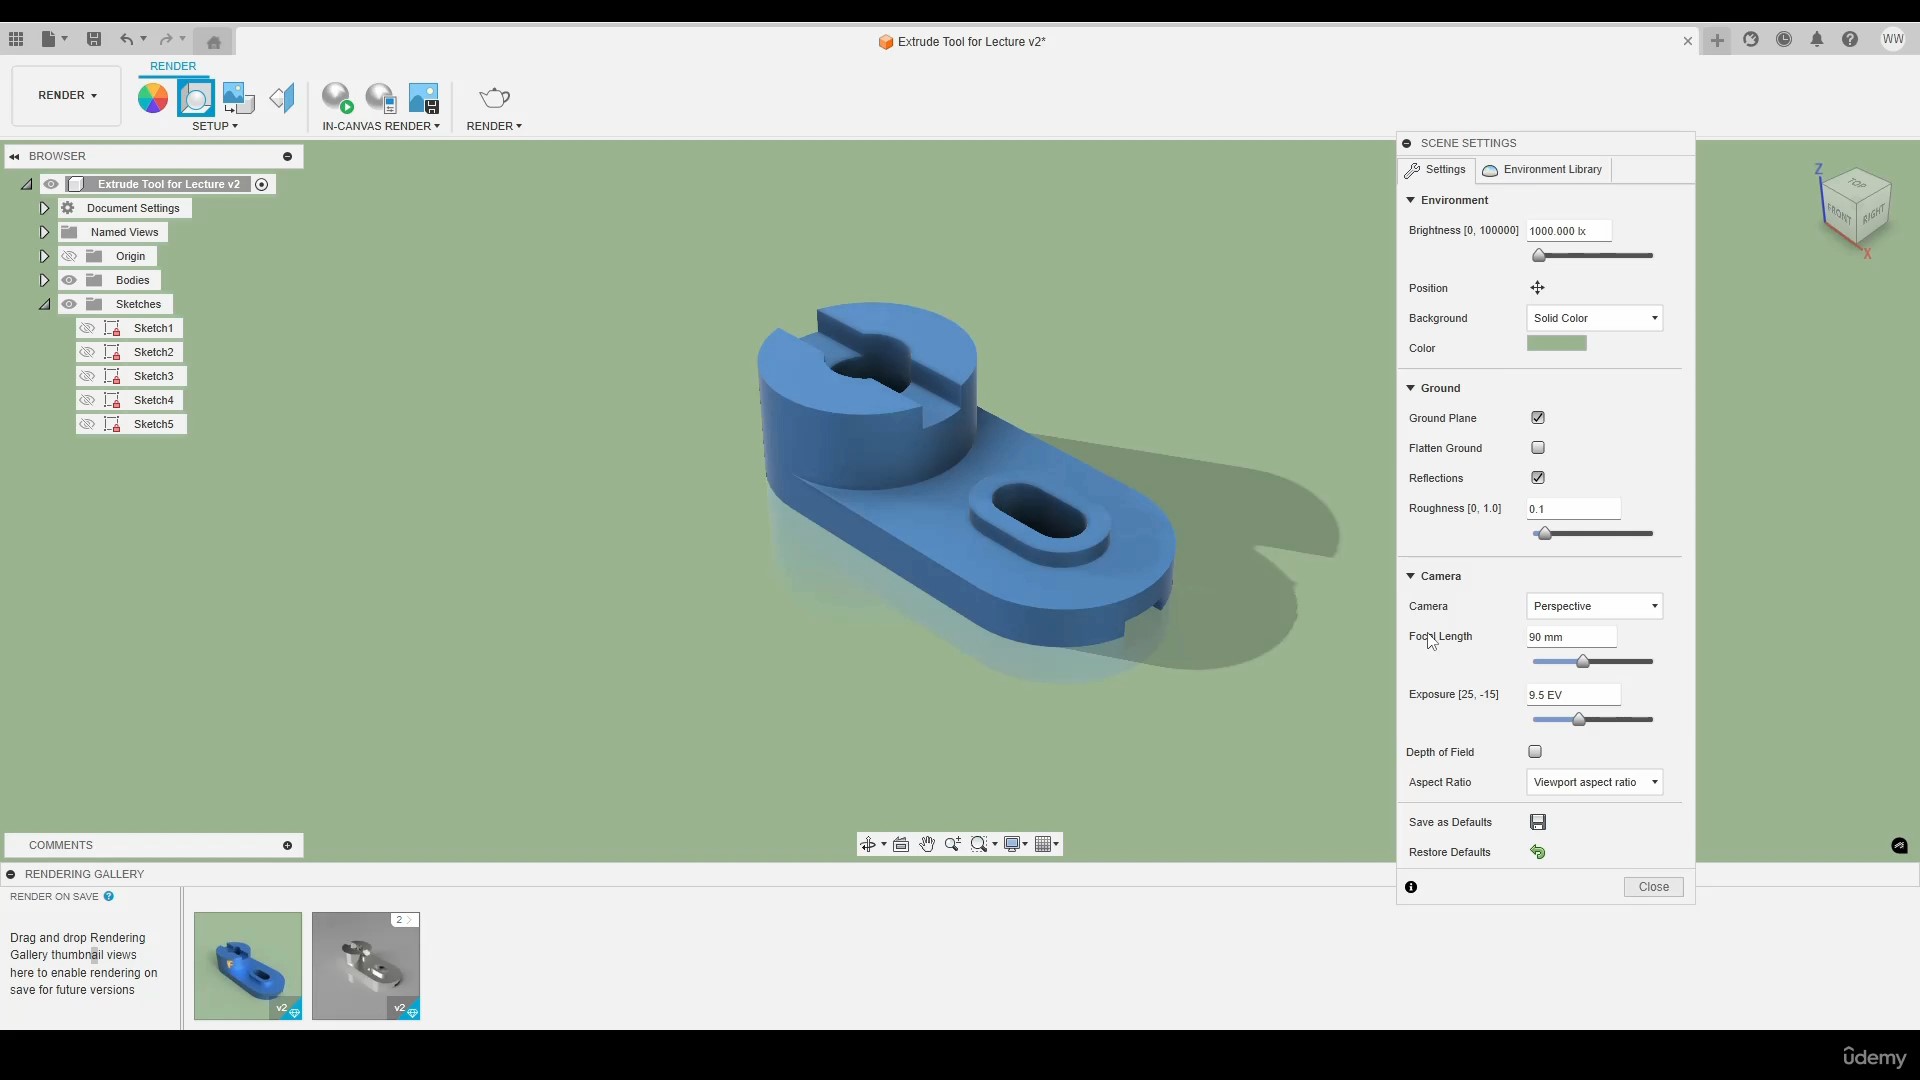Open the Help question mark menu

tap(1850, 39)
